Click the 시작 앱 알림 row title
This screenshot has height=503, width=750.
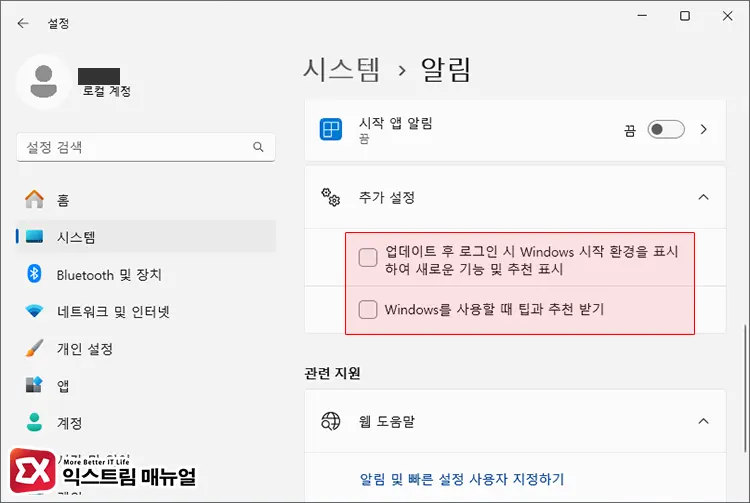(x=396, y=123)
